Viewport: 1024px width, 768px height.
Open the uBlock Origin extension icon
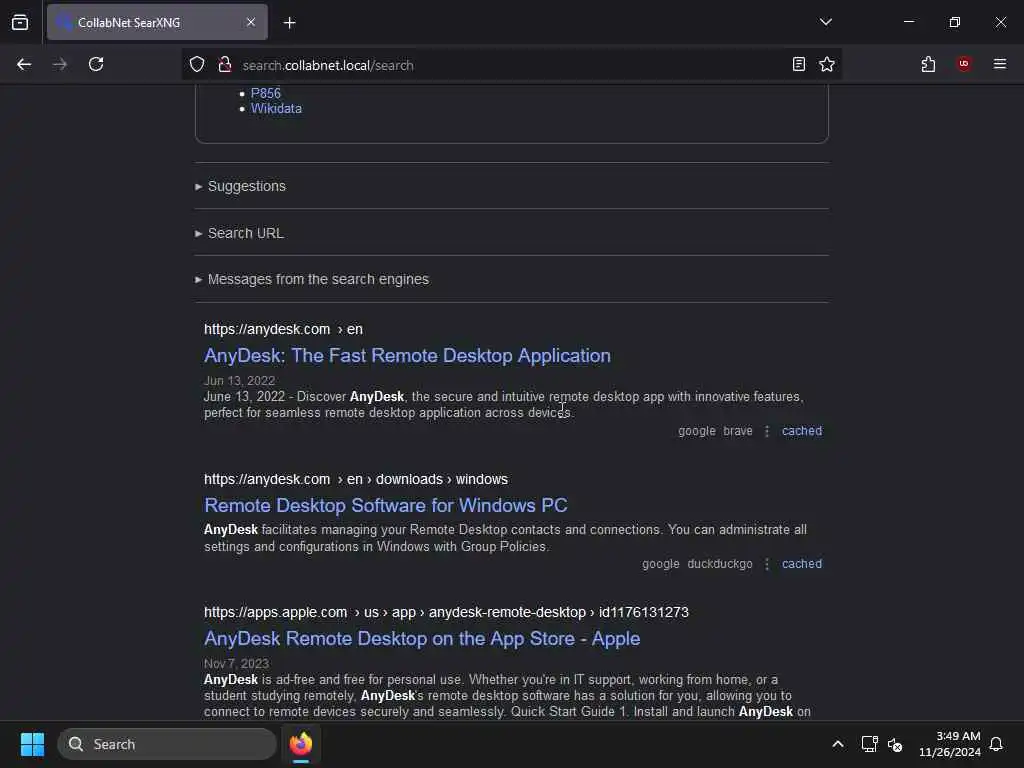964,64
